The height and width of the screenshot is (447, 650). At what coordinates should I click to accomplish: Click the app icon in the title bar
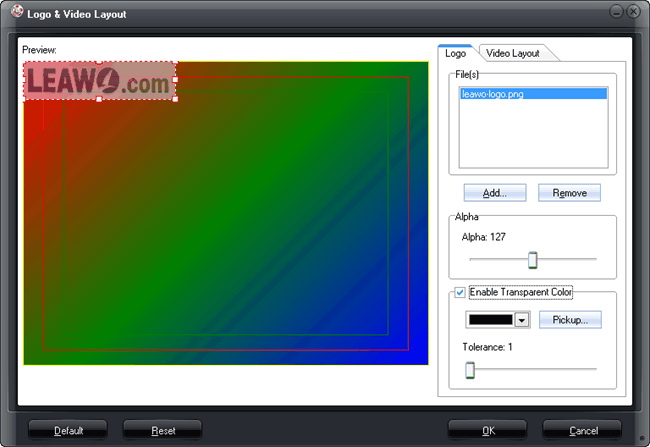click(x=17, y=11)
